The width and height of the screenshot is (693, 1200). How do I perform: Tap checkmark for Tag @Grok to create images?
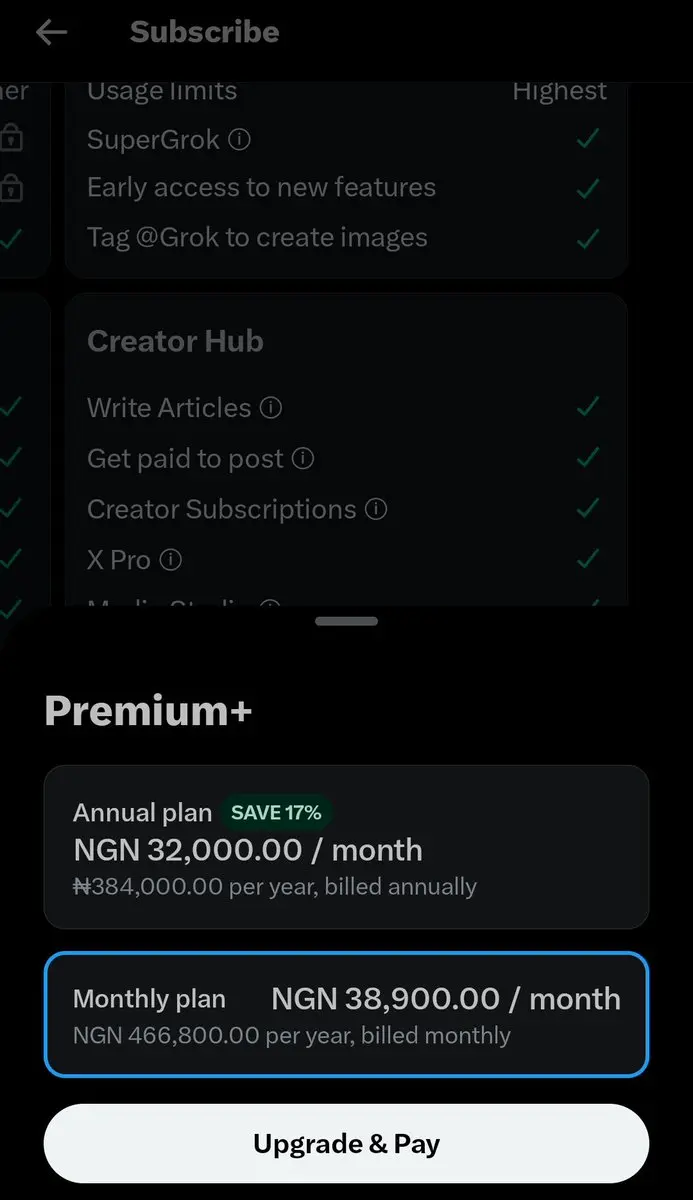tap(588, 239)
